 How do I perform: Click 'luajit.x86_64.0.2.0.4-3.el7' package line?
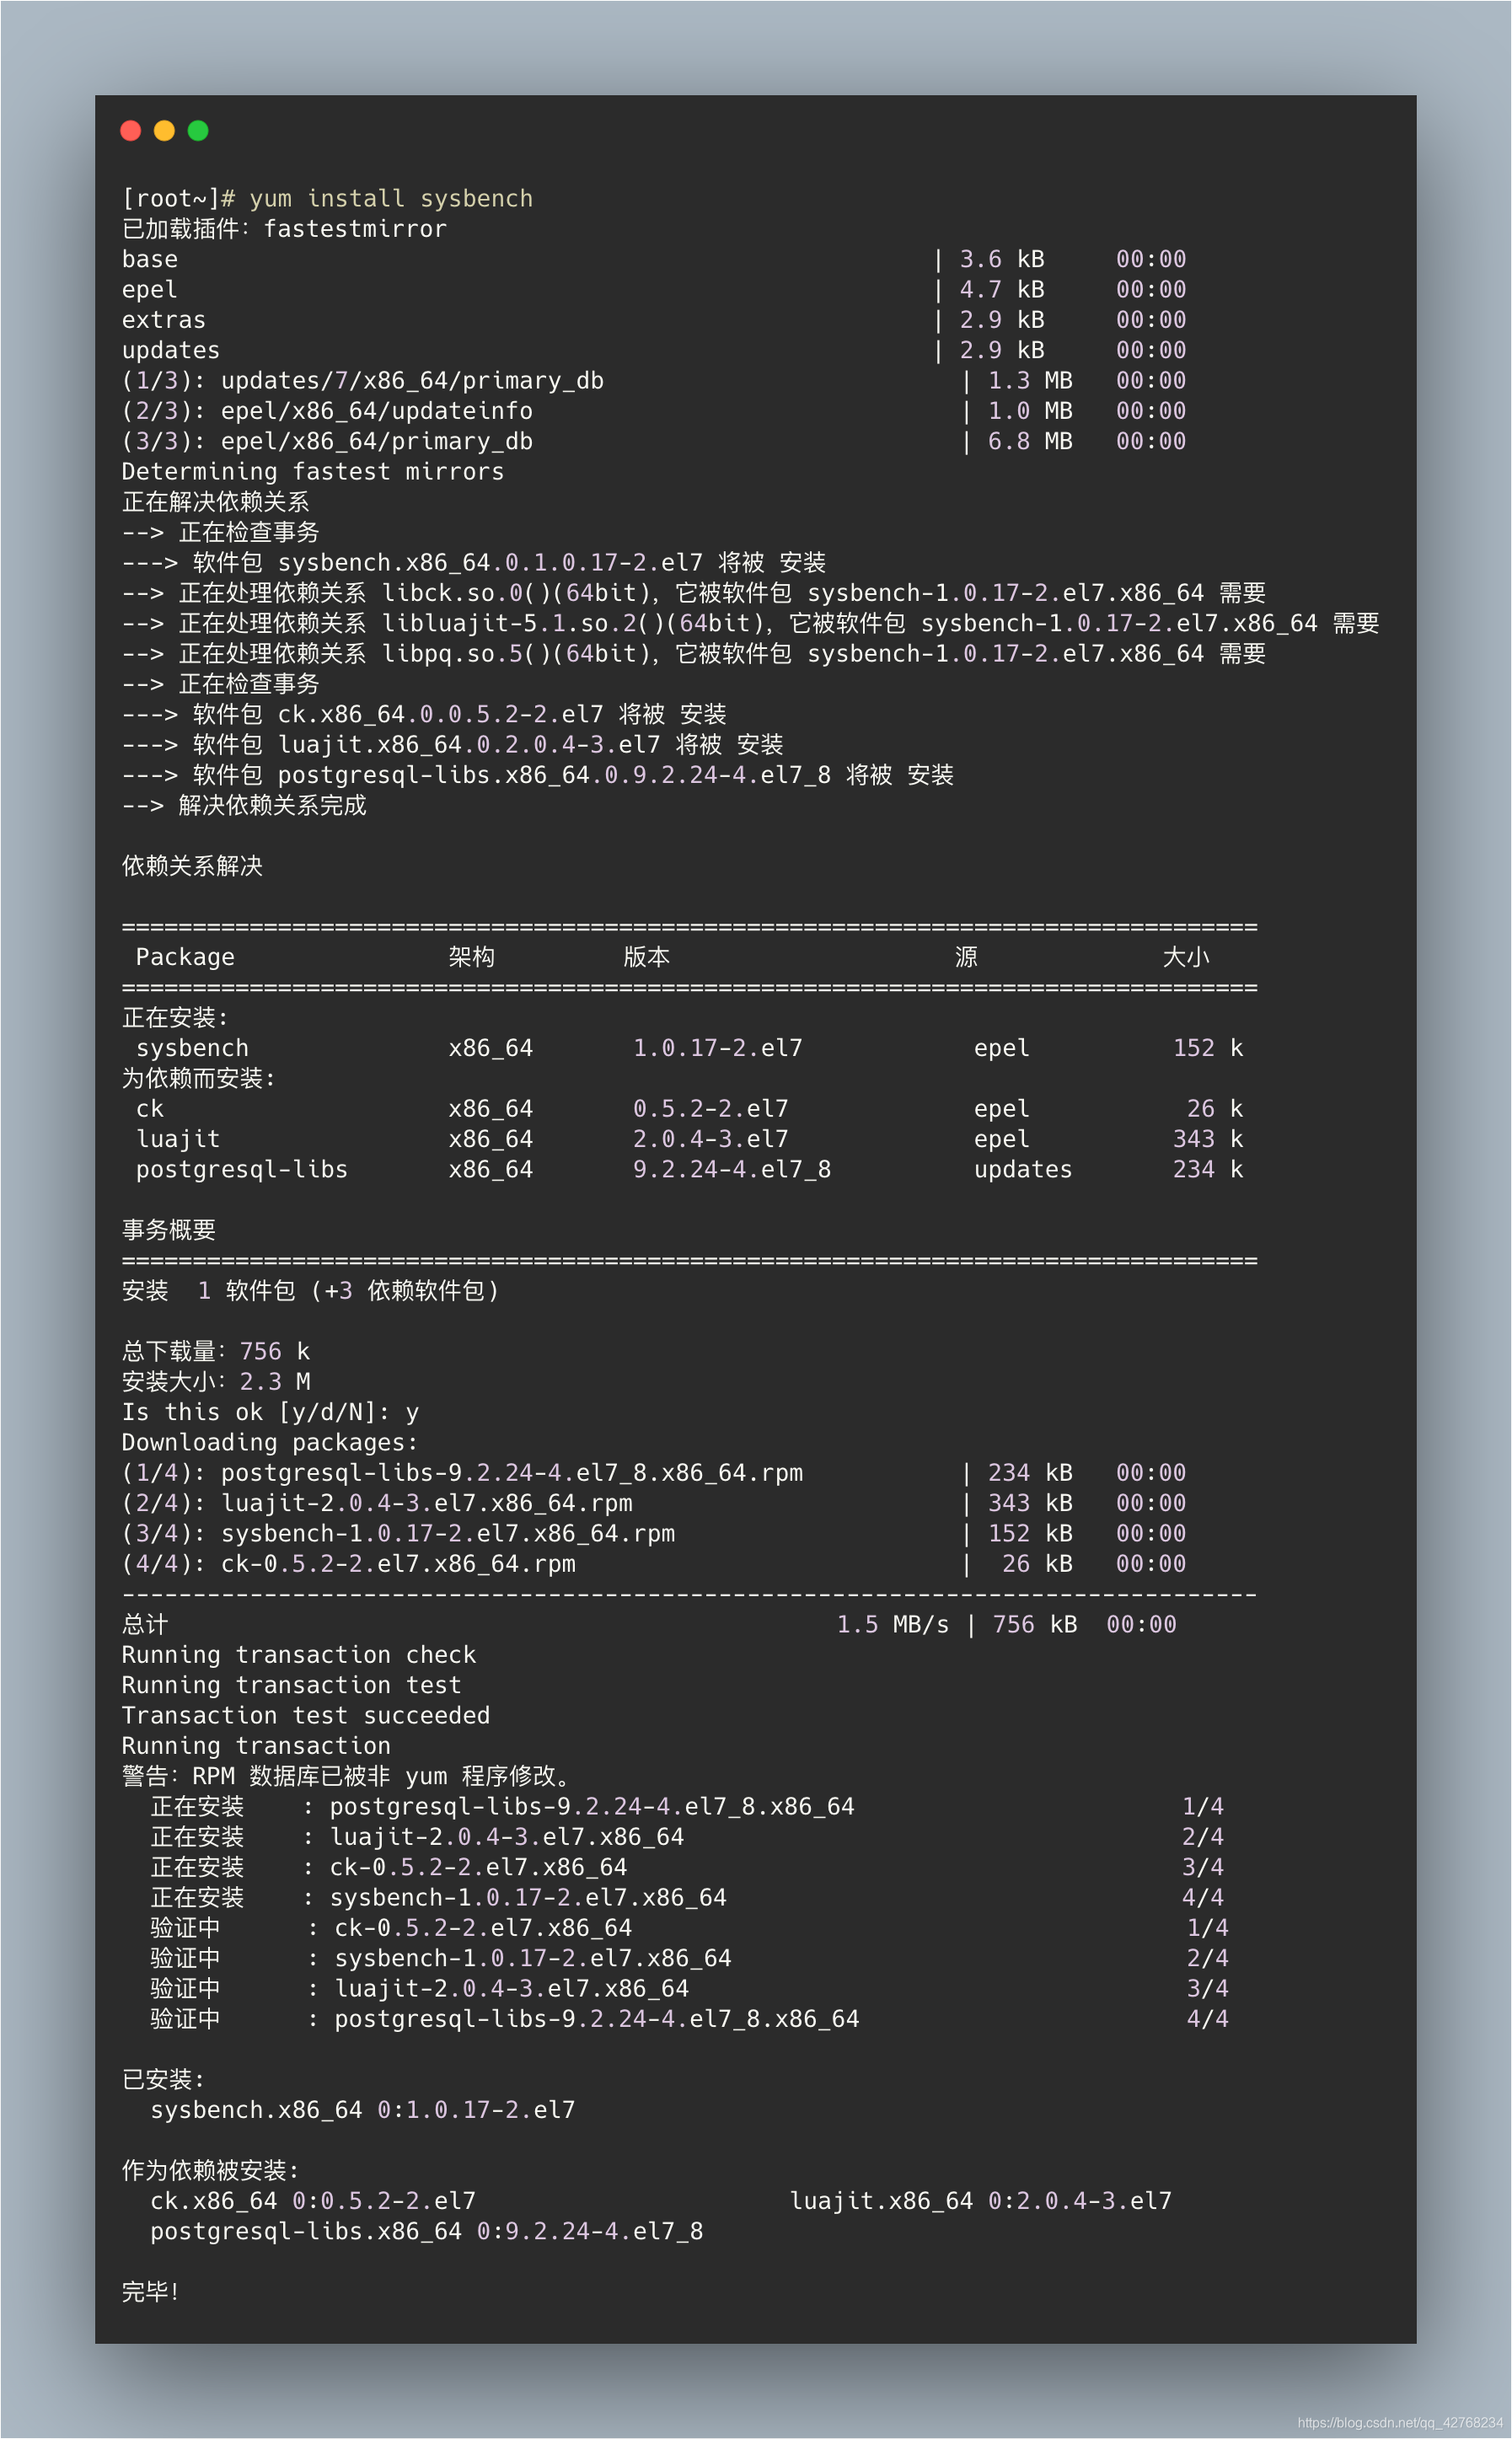(452, 745)
